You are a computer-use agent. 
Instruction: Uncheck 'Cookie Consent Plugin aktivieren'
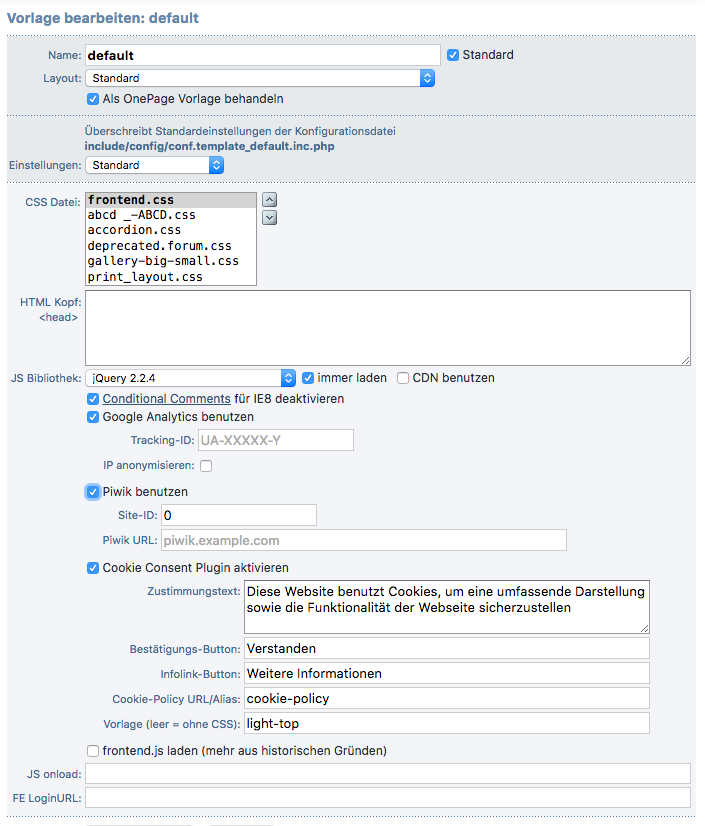point(94,568)
